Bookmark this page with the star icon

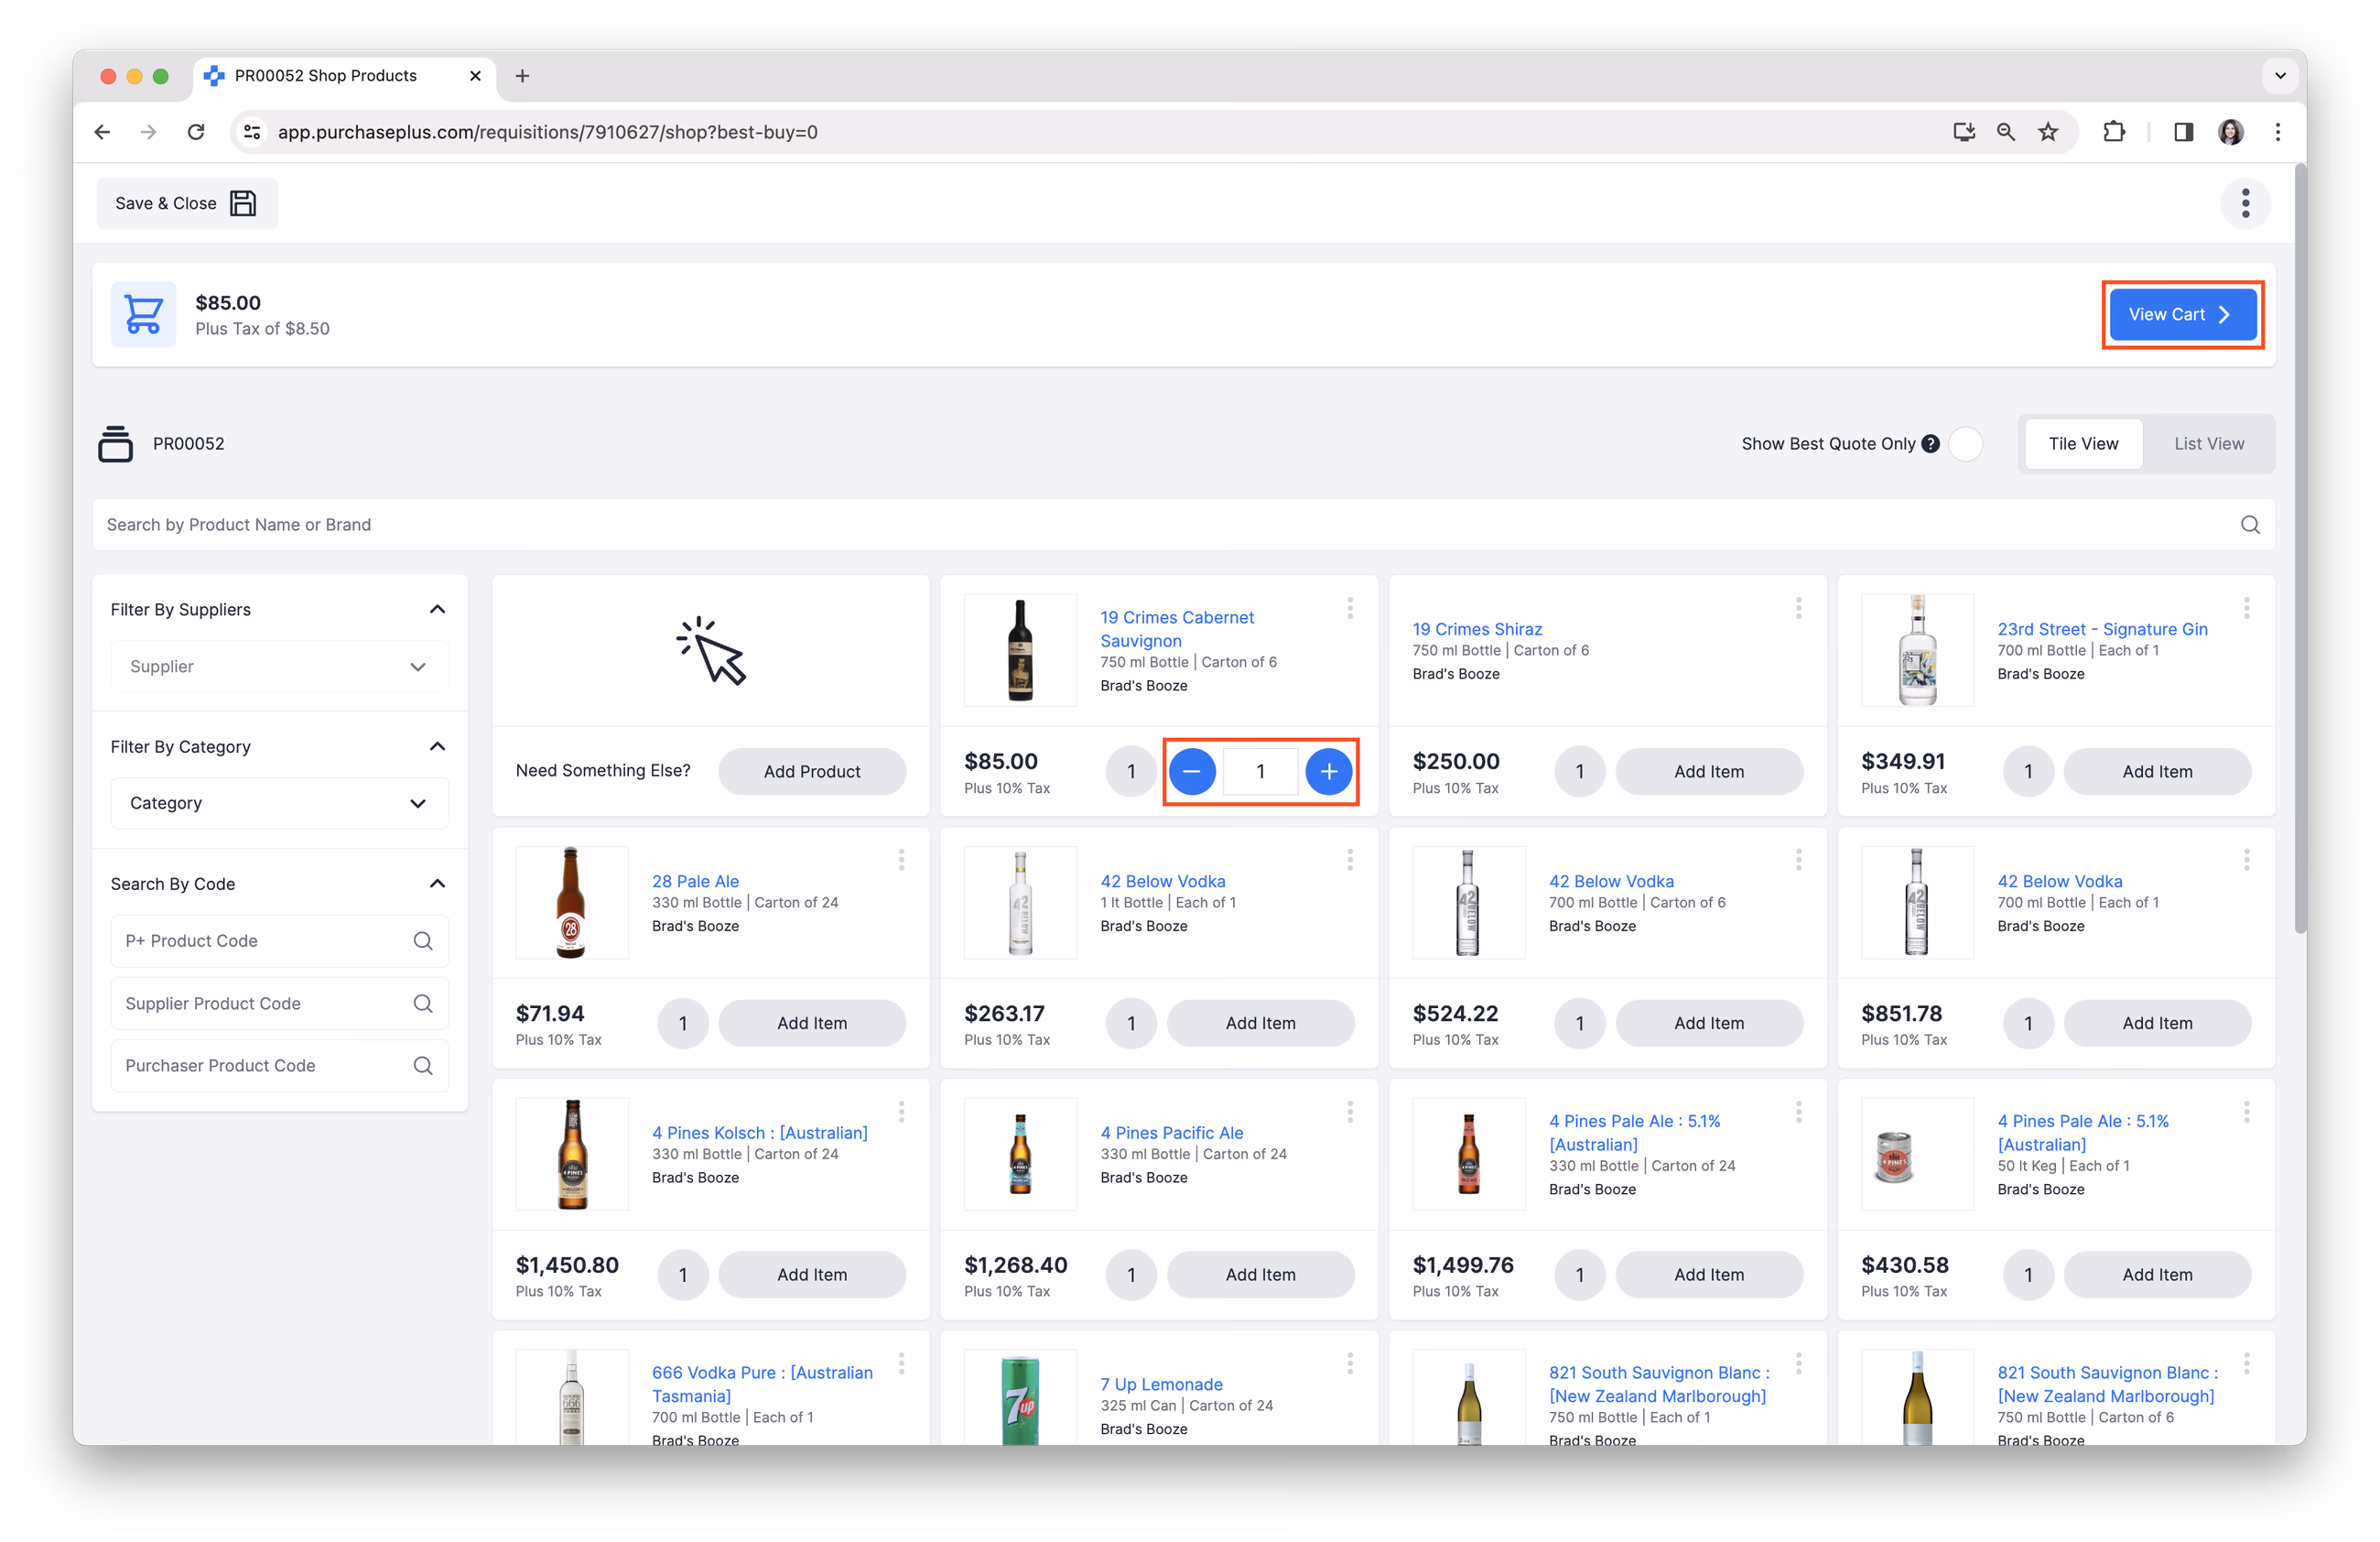pos(2048,132)
